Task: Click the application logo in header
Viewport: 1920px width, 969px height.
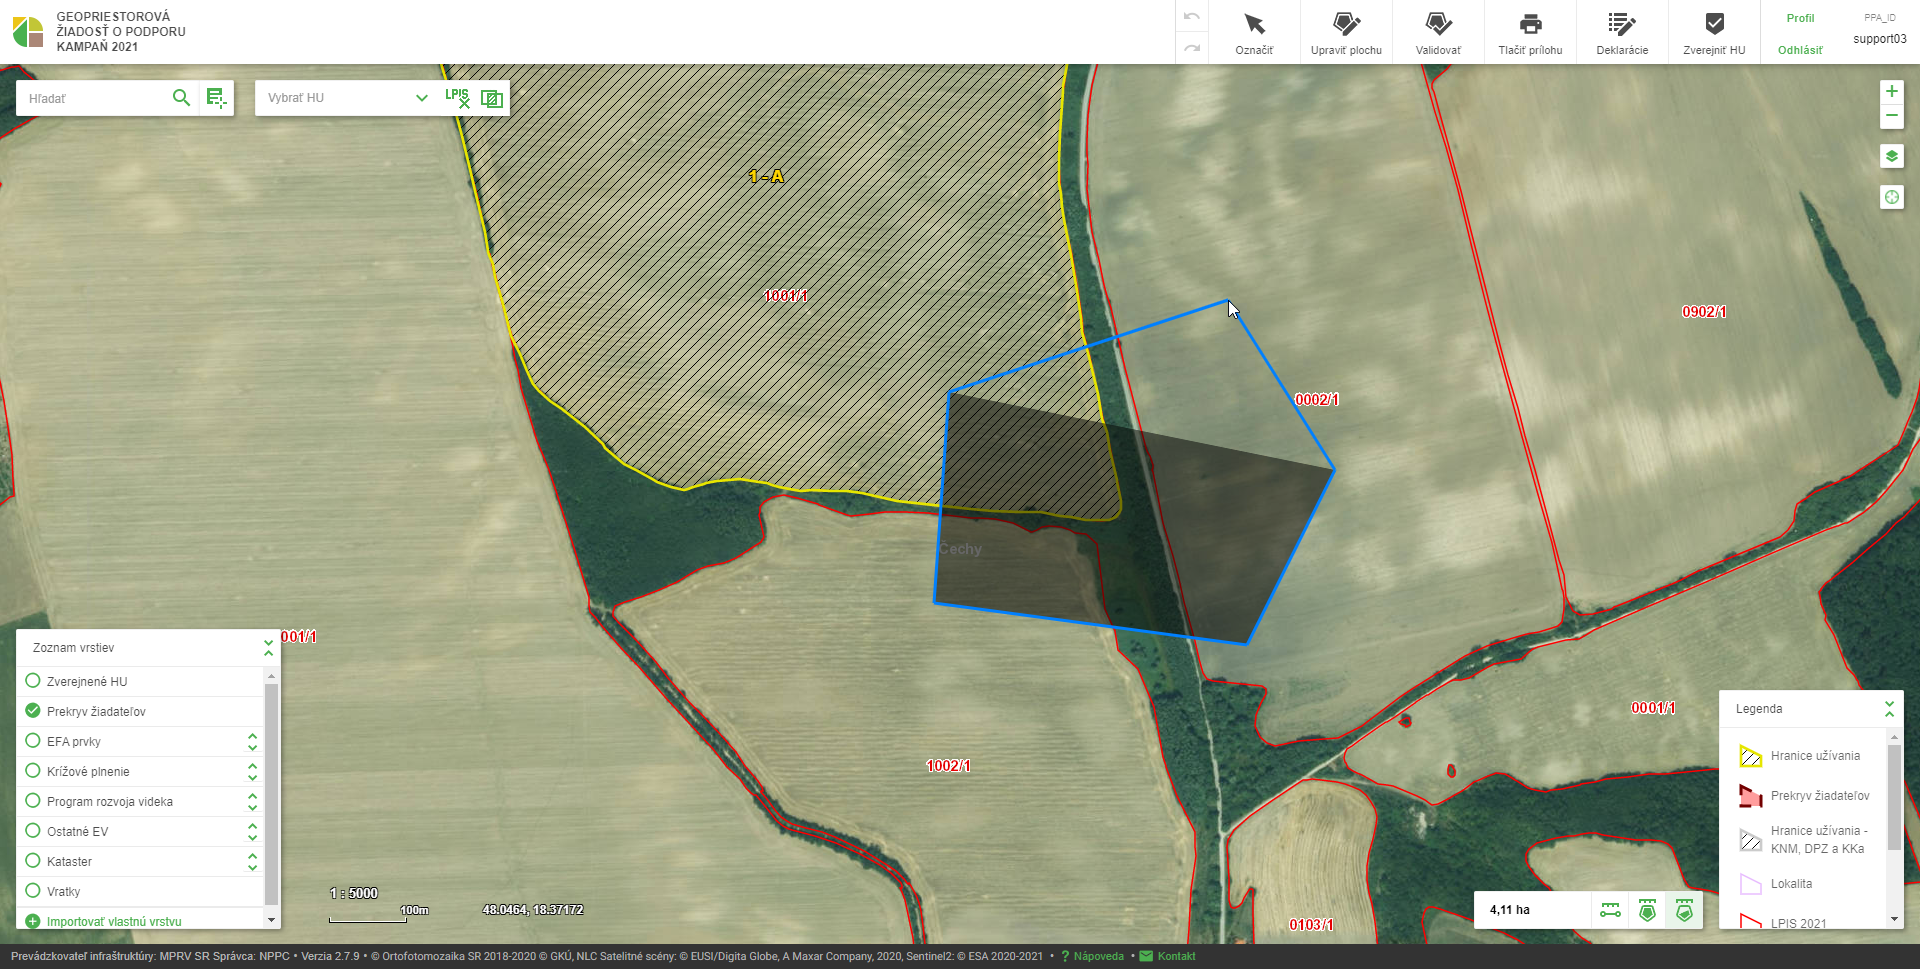Action: 28,32
